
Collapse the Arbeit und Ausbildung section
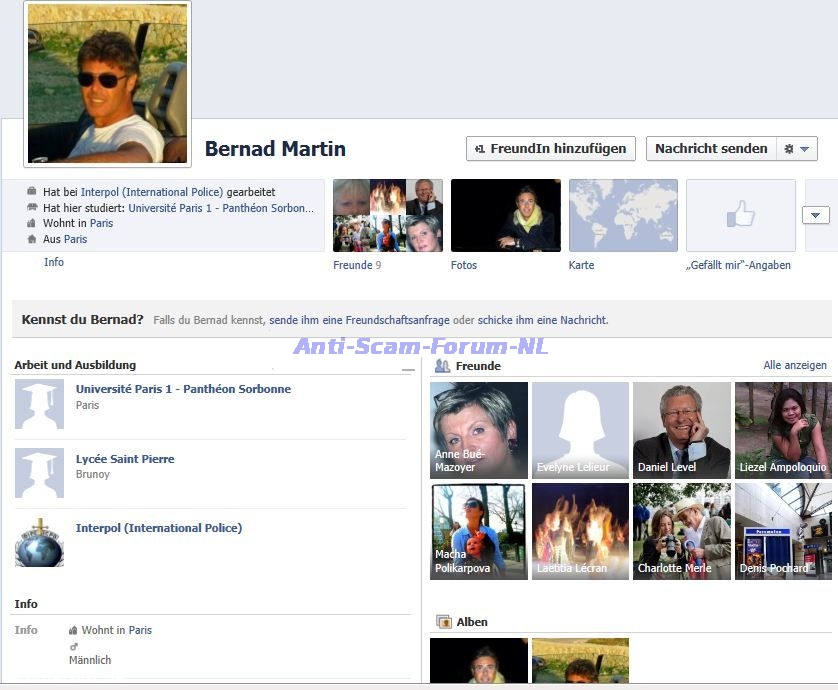pos(407,370)
